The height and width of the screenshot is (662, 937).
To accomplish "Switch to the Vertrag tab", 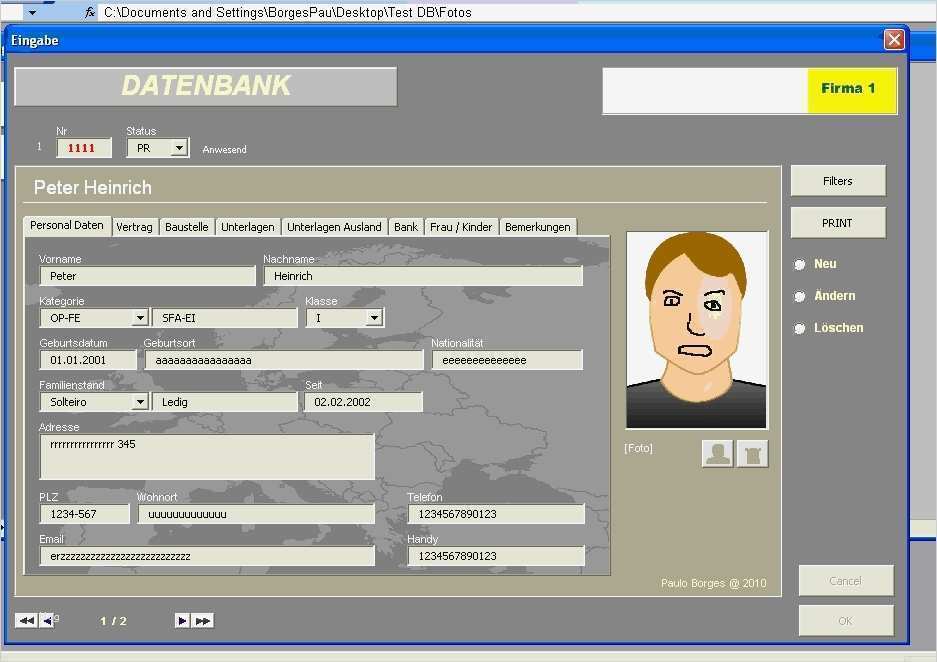I will click(134, 227).
